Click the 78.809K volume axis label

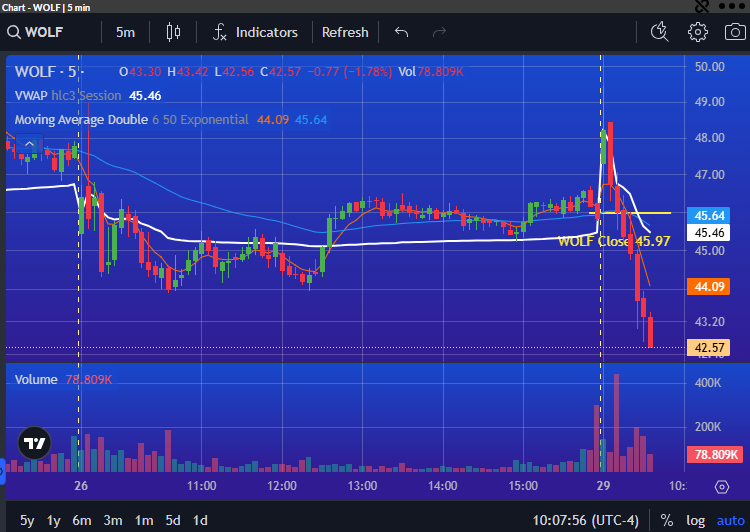[715, 454]
